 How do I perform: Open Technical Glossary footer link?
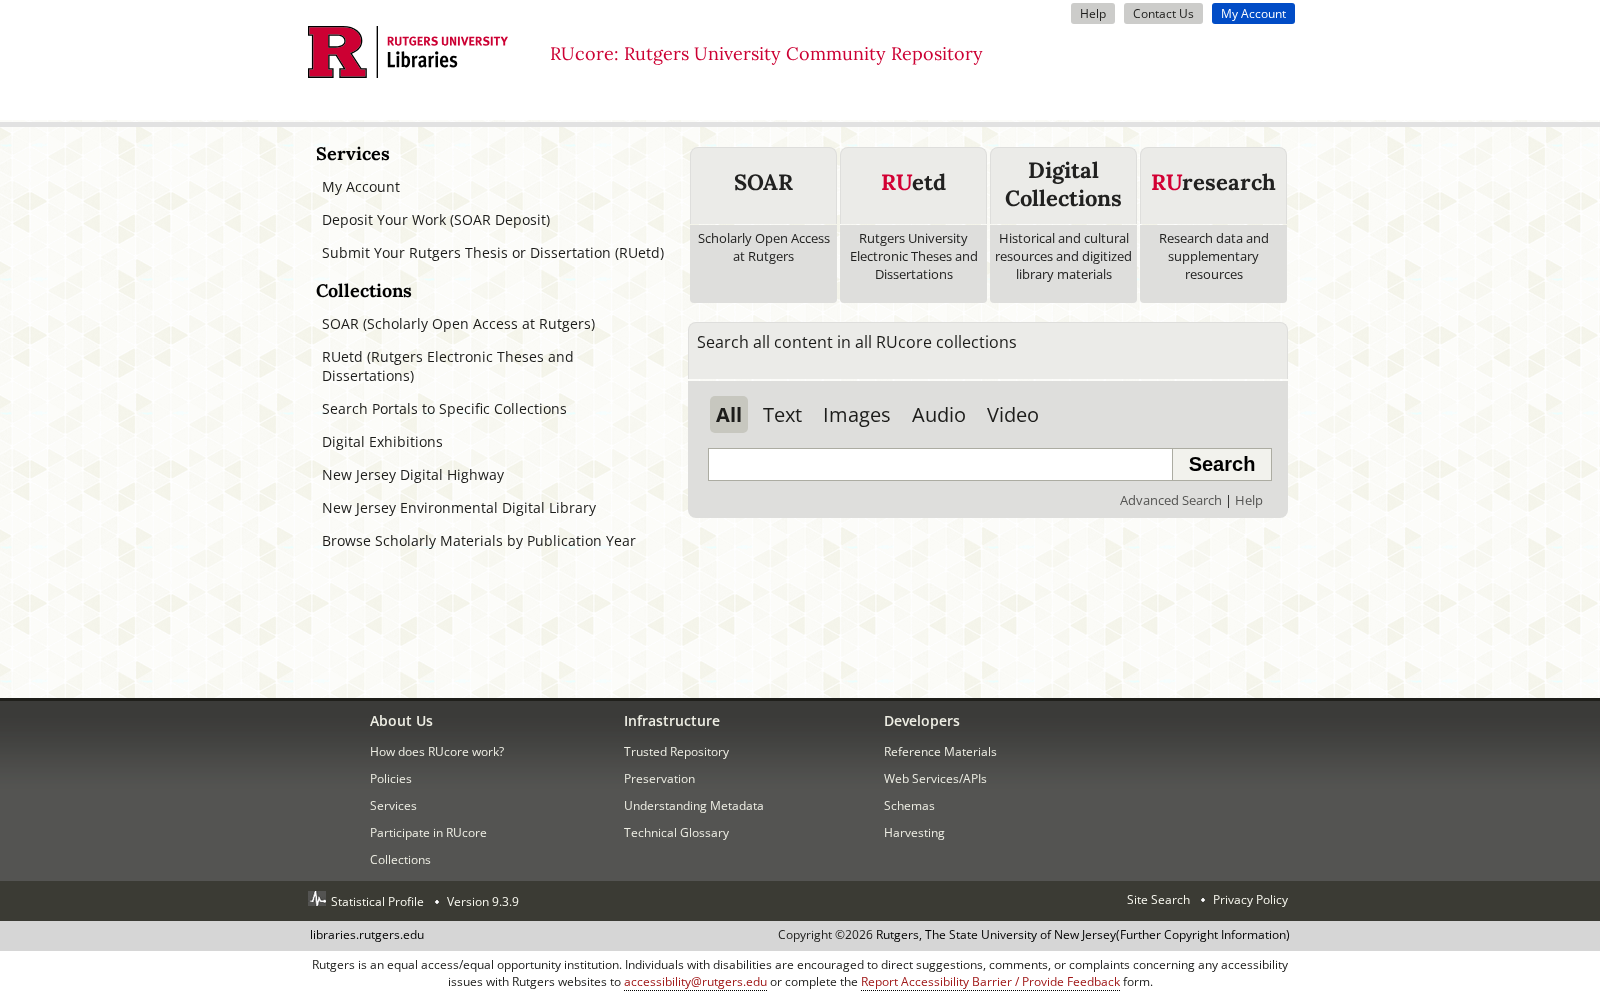(676, 833)
